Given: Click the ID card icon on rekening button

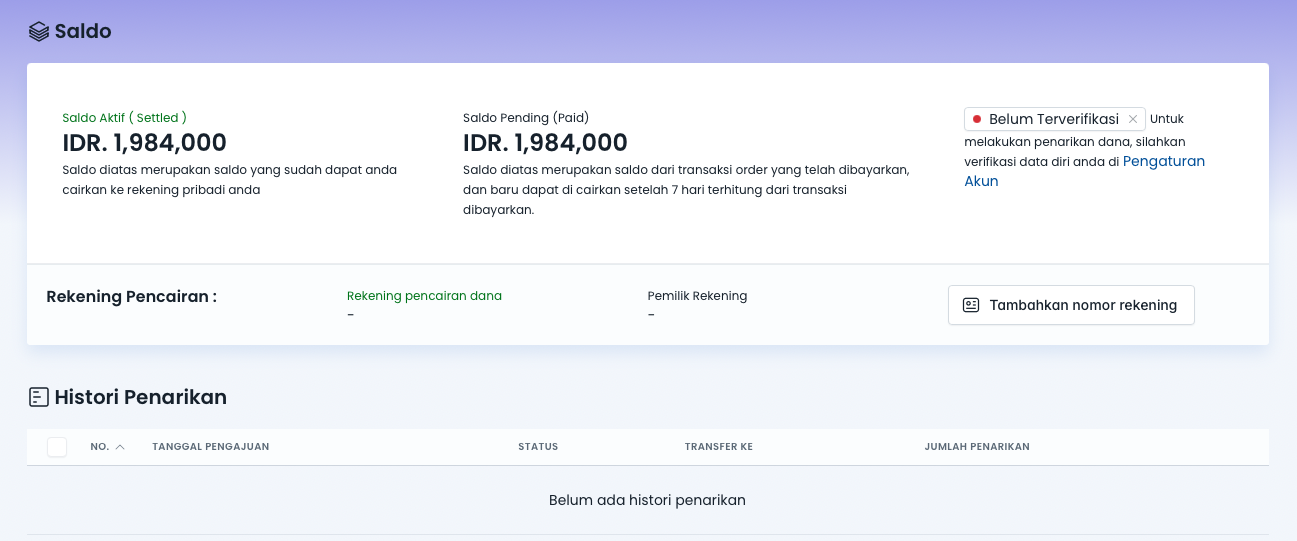Looking at the screenshot, I should (970, 305).
